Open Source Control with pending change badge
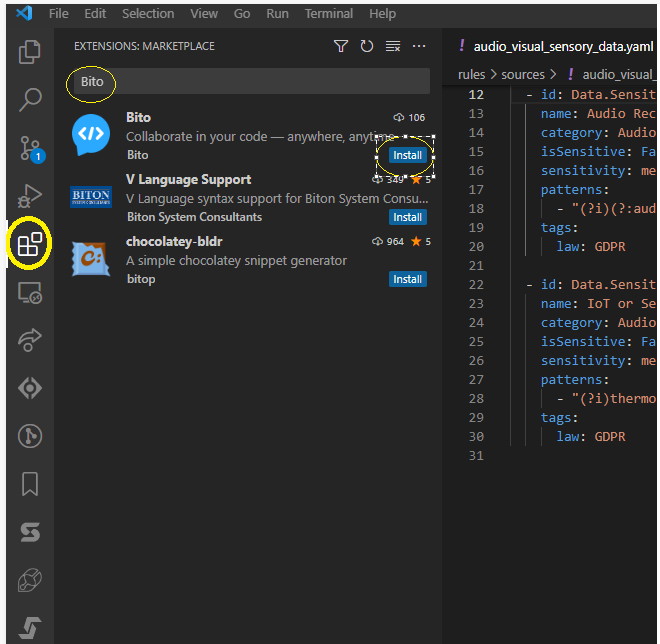660x644 pixels. pyautogui.click(x=31, y=149)
